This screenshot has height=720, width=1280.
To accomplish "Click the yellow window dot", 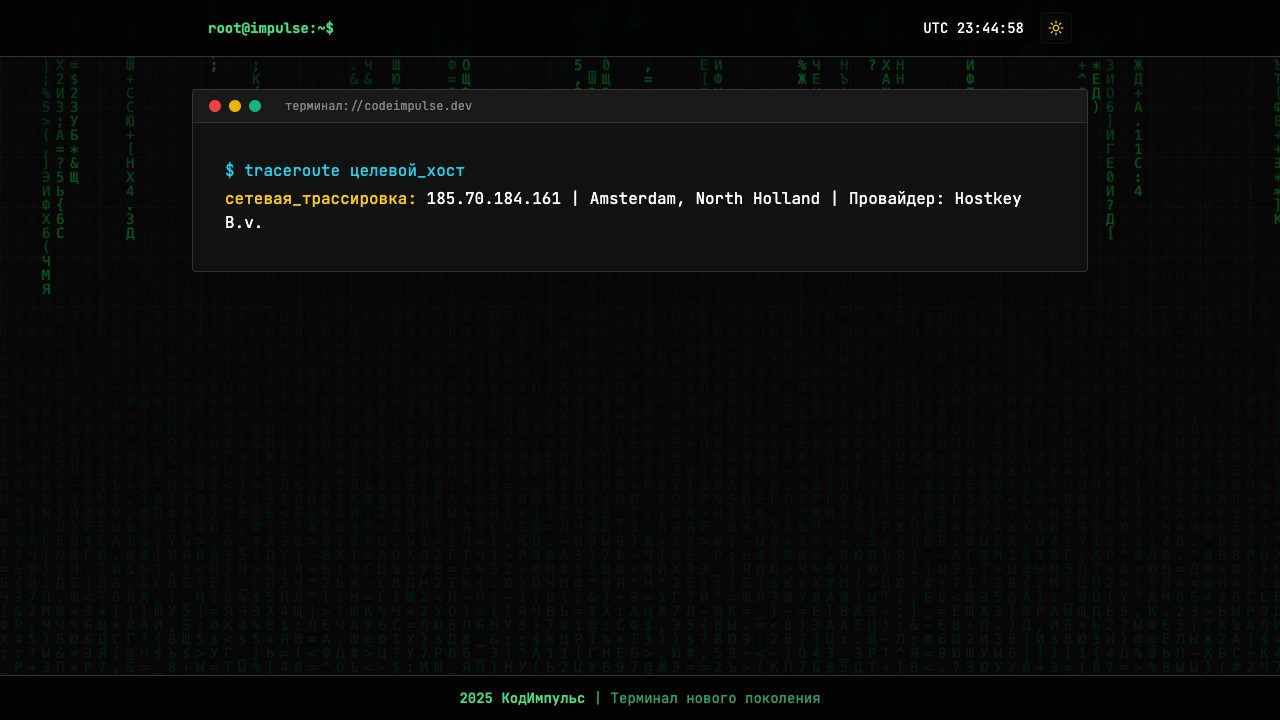I will tap(235, 106).
